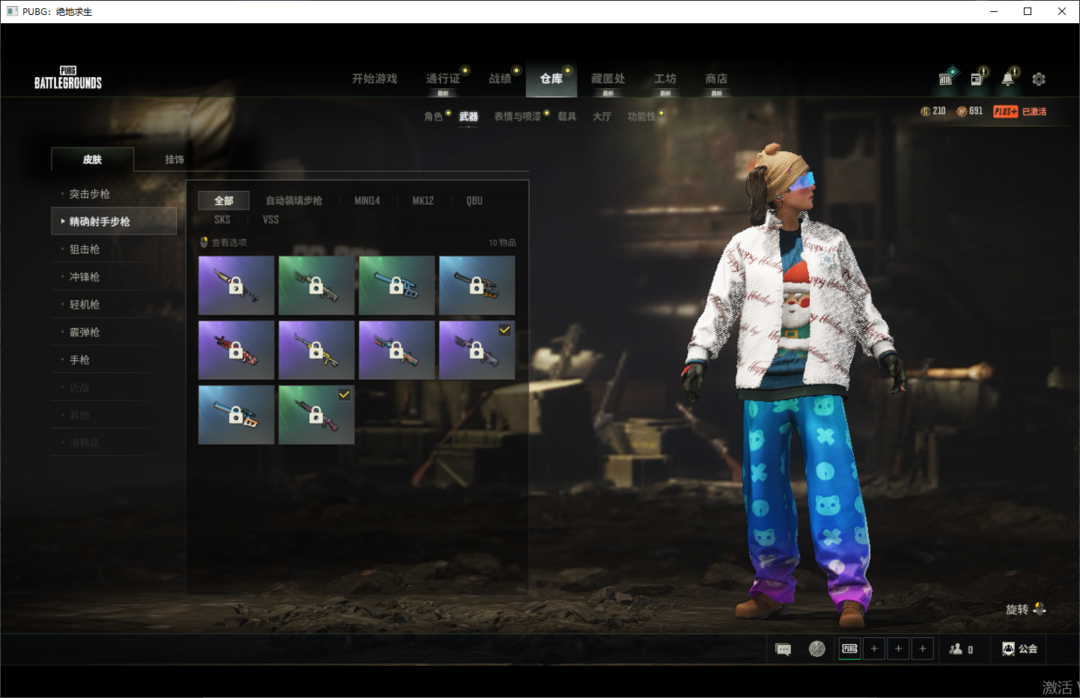The image size is (1080, 698).
Task: Select the PUBG squad slot
Action: point(850,648)
